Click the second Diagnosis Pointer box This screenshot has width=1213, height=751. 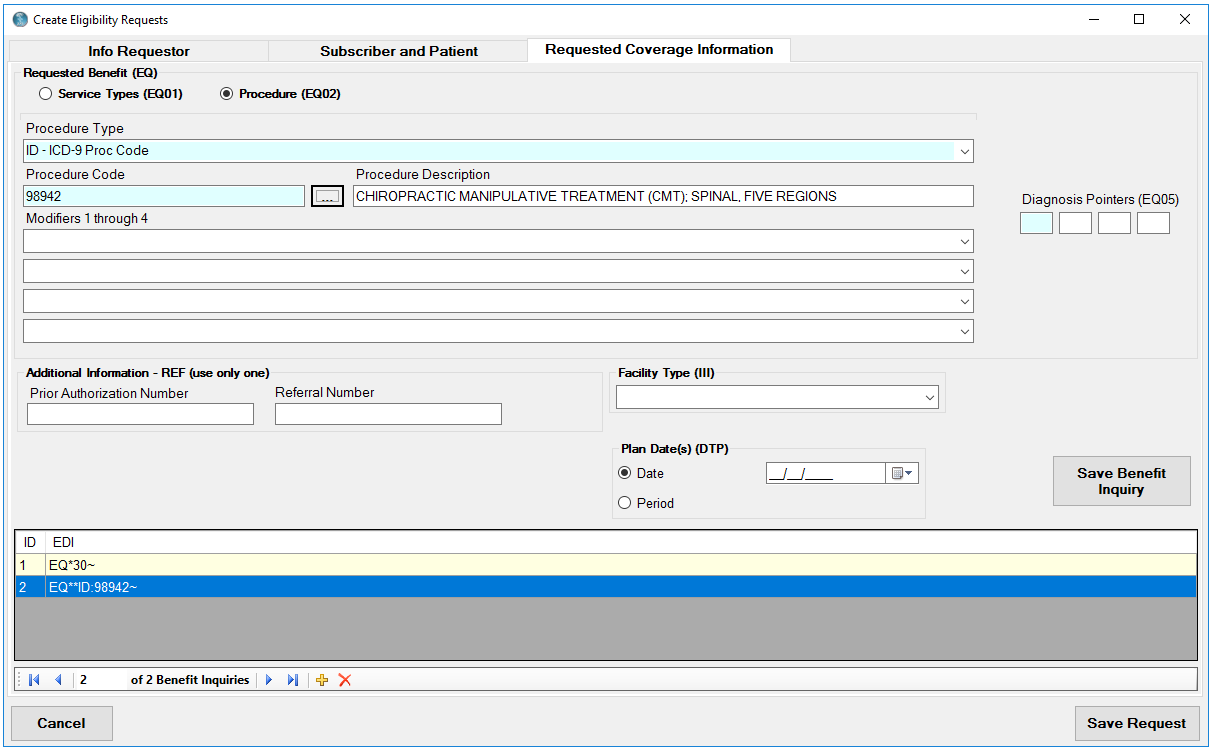tap(1075, 223)
